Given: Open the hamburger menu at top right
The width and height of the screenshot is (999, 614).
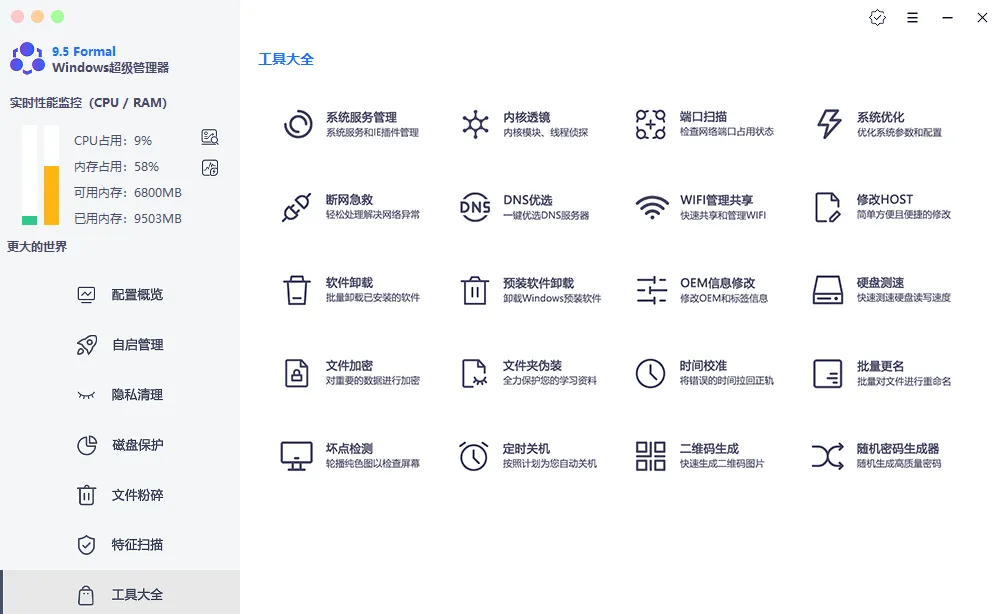Looking at the screenshot, I should [x=912, y=17].
